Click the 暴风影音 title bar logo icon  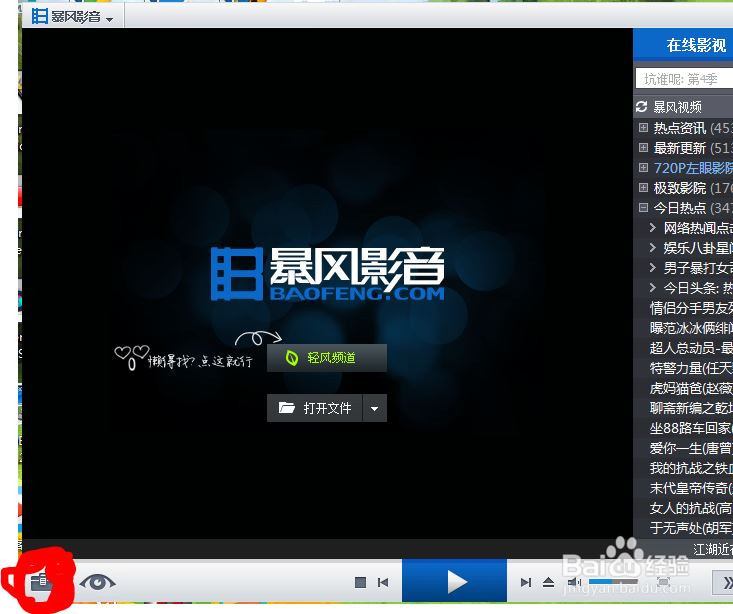pyautogui.click(x=40, y=16)
